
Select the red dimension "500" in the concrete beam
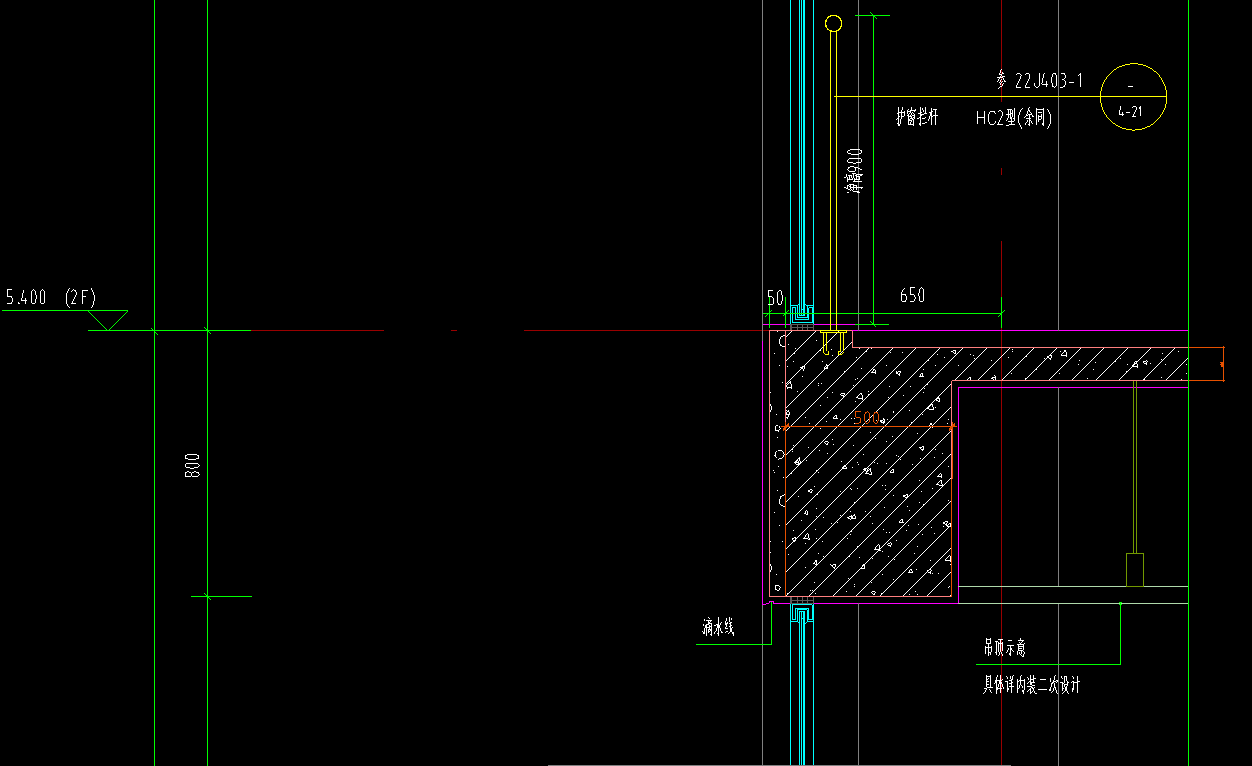867,418
